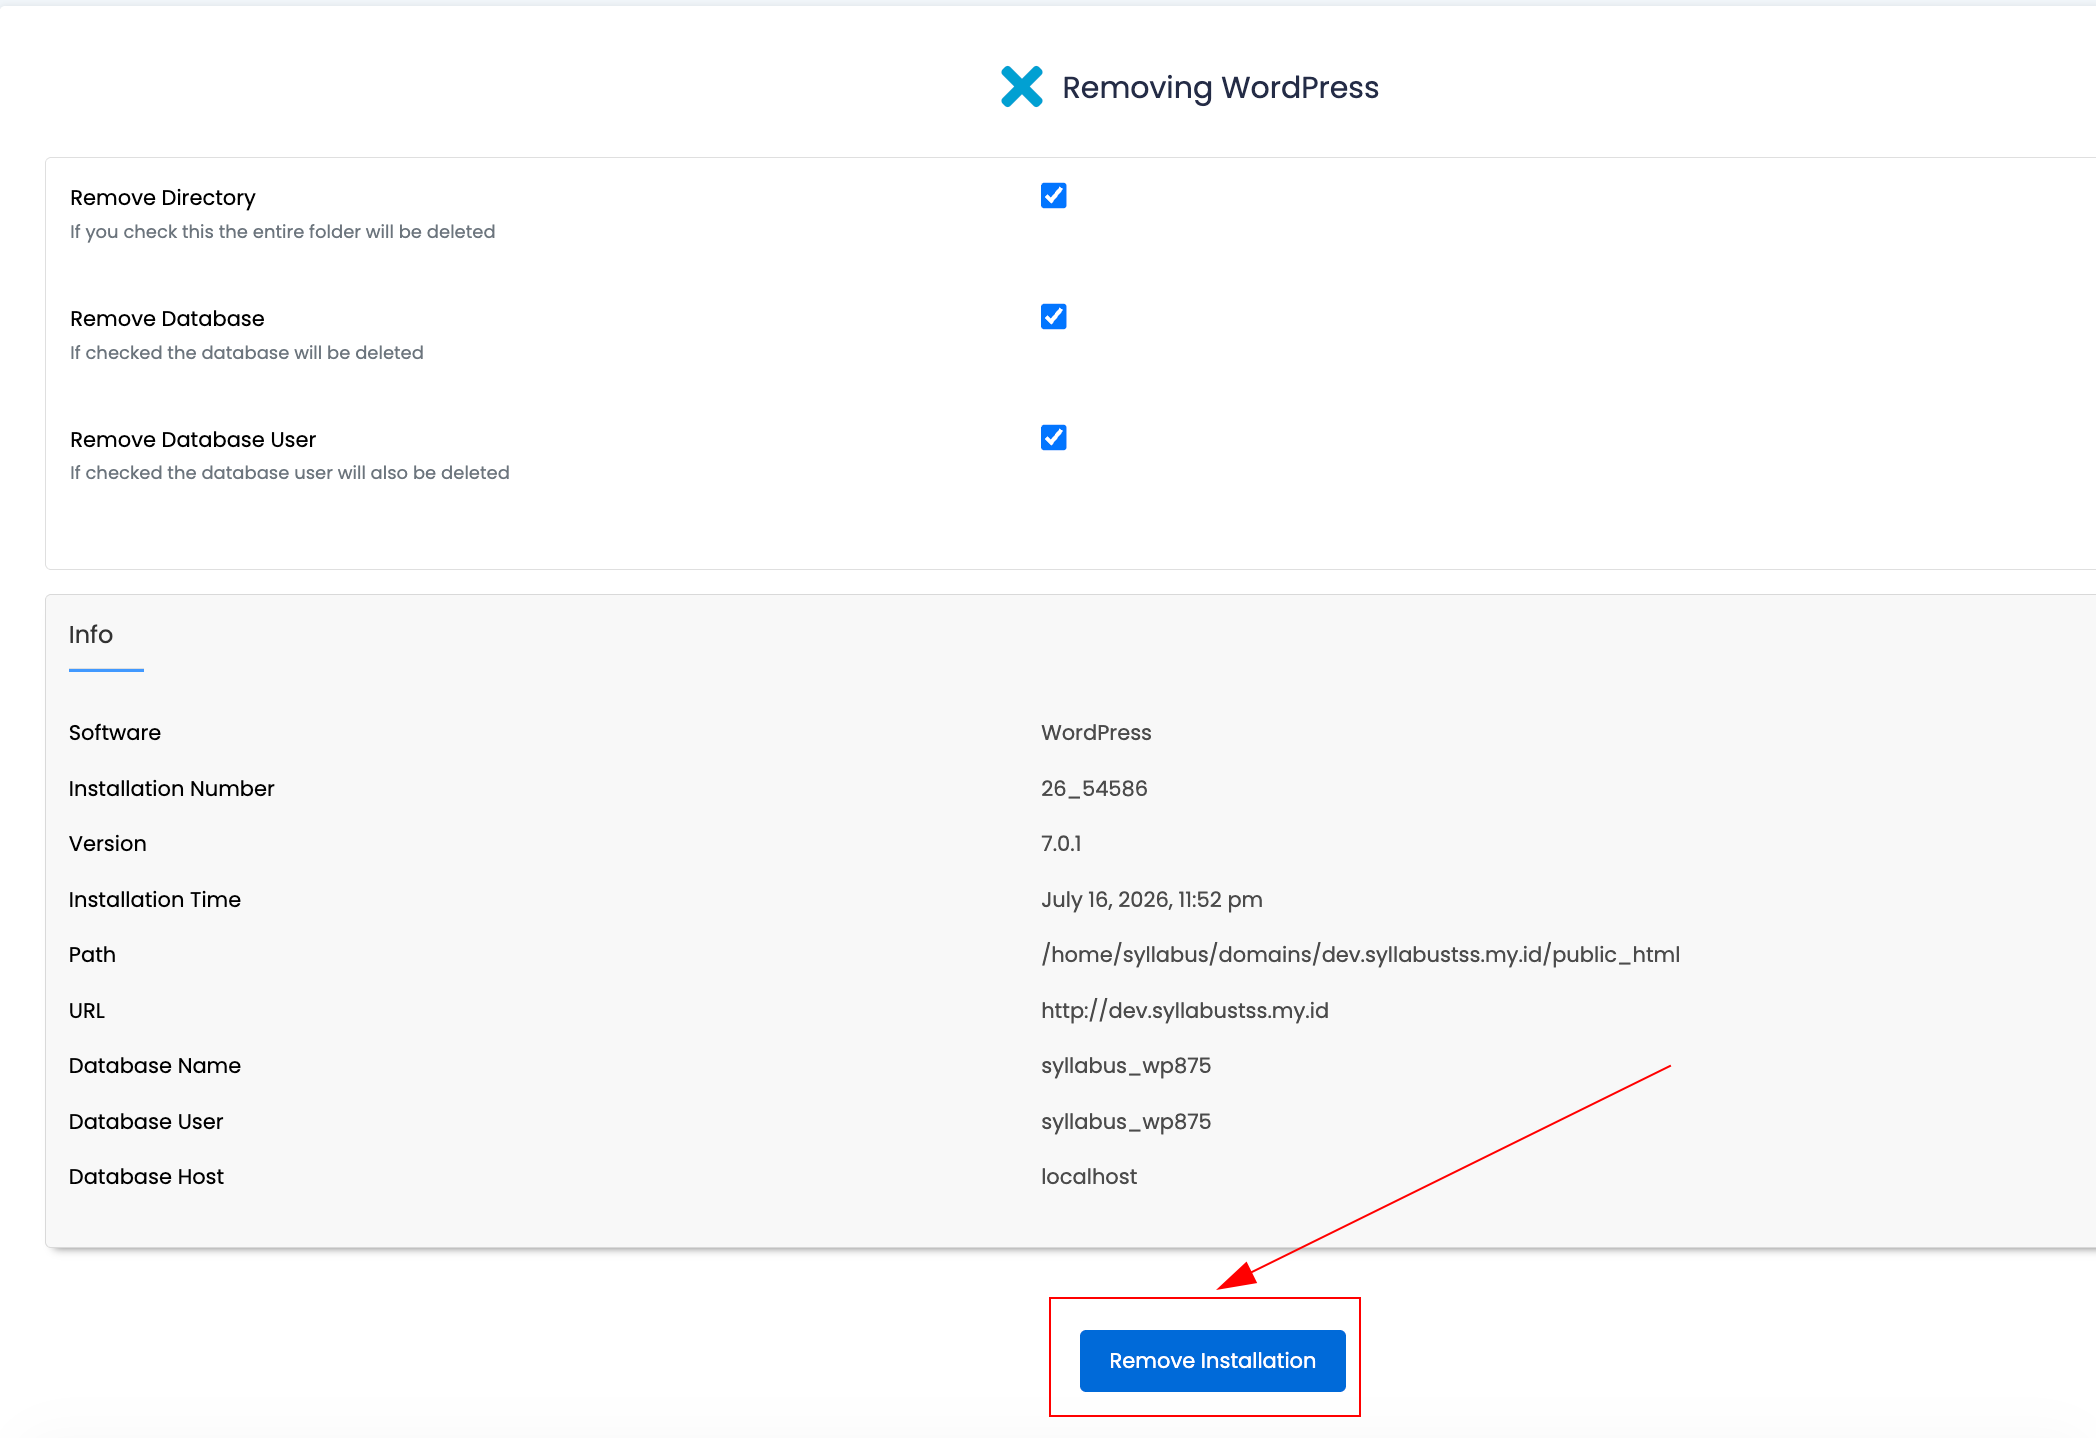The height and width of the screenshot is (1438, 2096).
Task: Click the blue X icon beside Removing WordPress
Action: [1021, 87]
